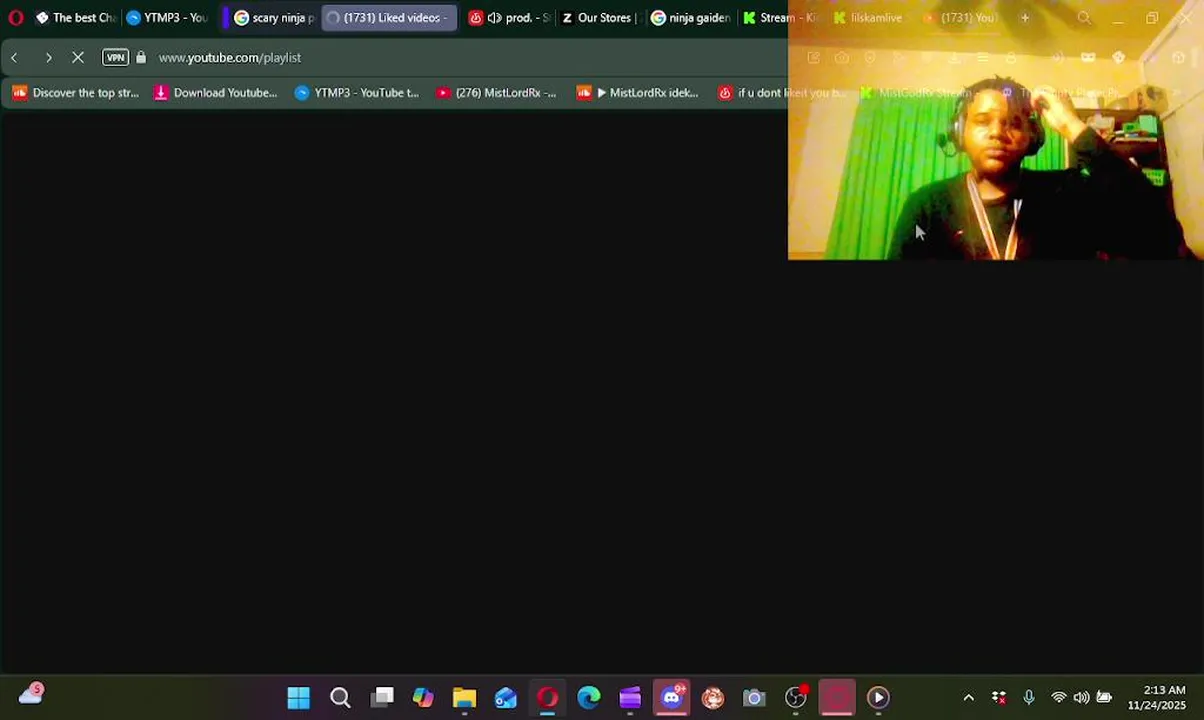Click the microphone tray icon
Image resolution: width=1204 pixels, height=720 pixels.
pos(1029,698)
